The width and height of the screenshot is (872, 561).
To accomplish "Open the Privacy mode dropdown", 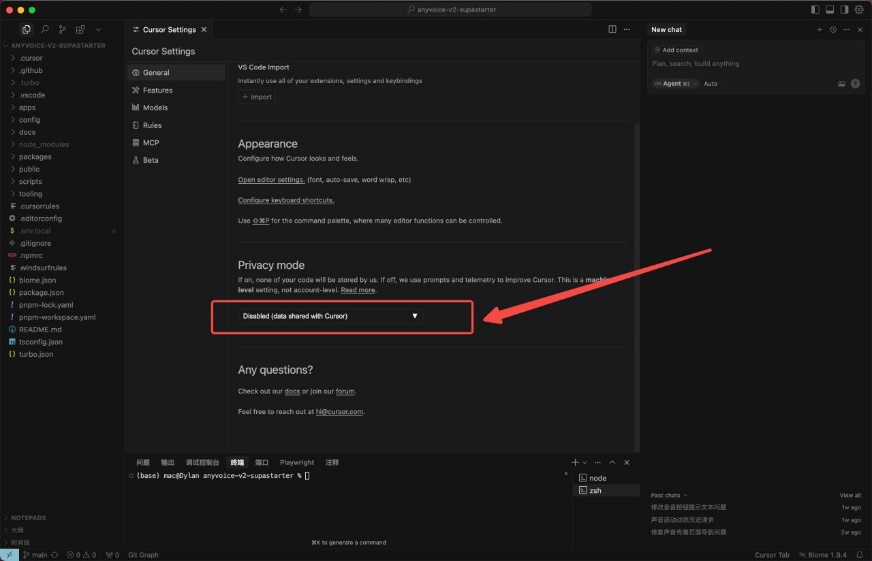I will click(329, 316).
